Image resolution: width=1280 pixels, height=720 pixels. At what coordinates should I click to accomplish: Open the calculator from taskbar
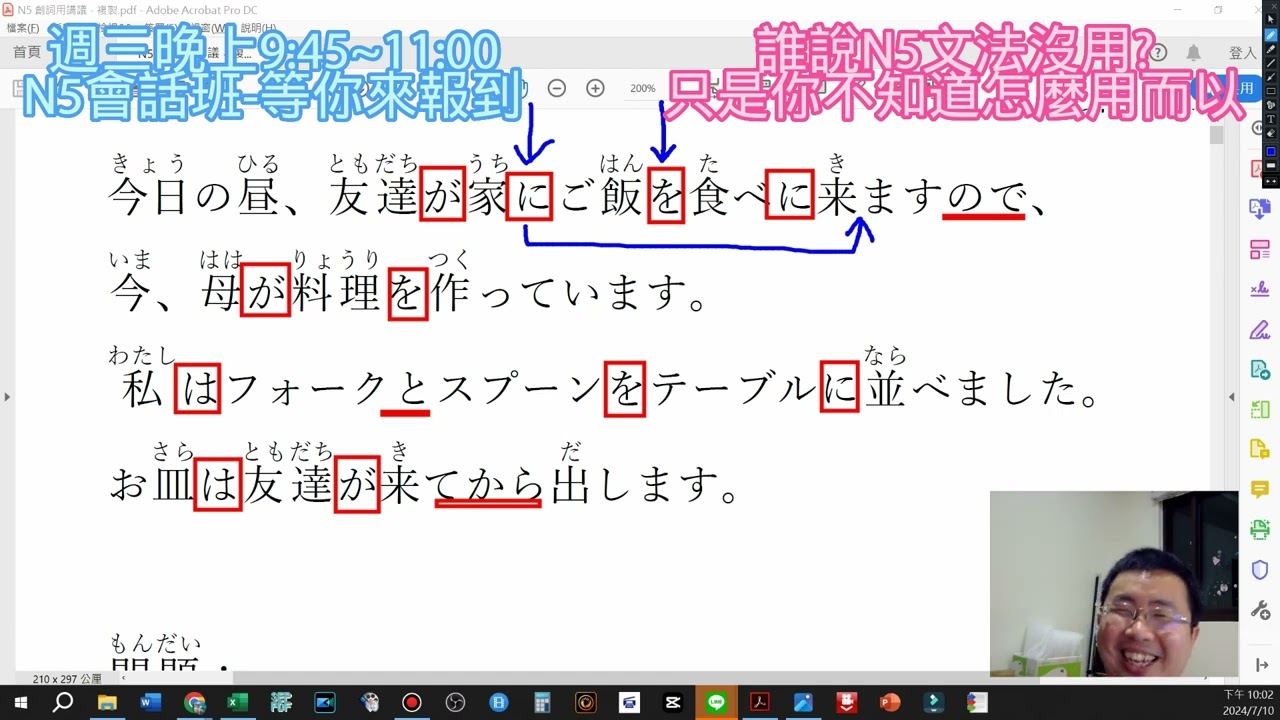pyautogui.click(x=542, y=703)
